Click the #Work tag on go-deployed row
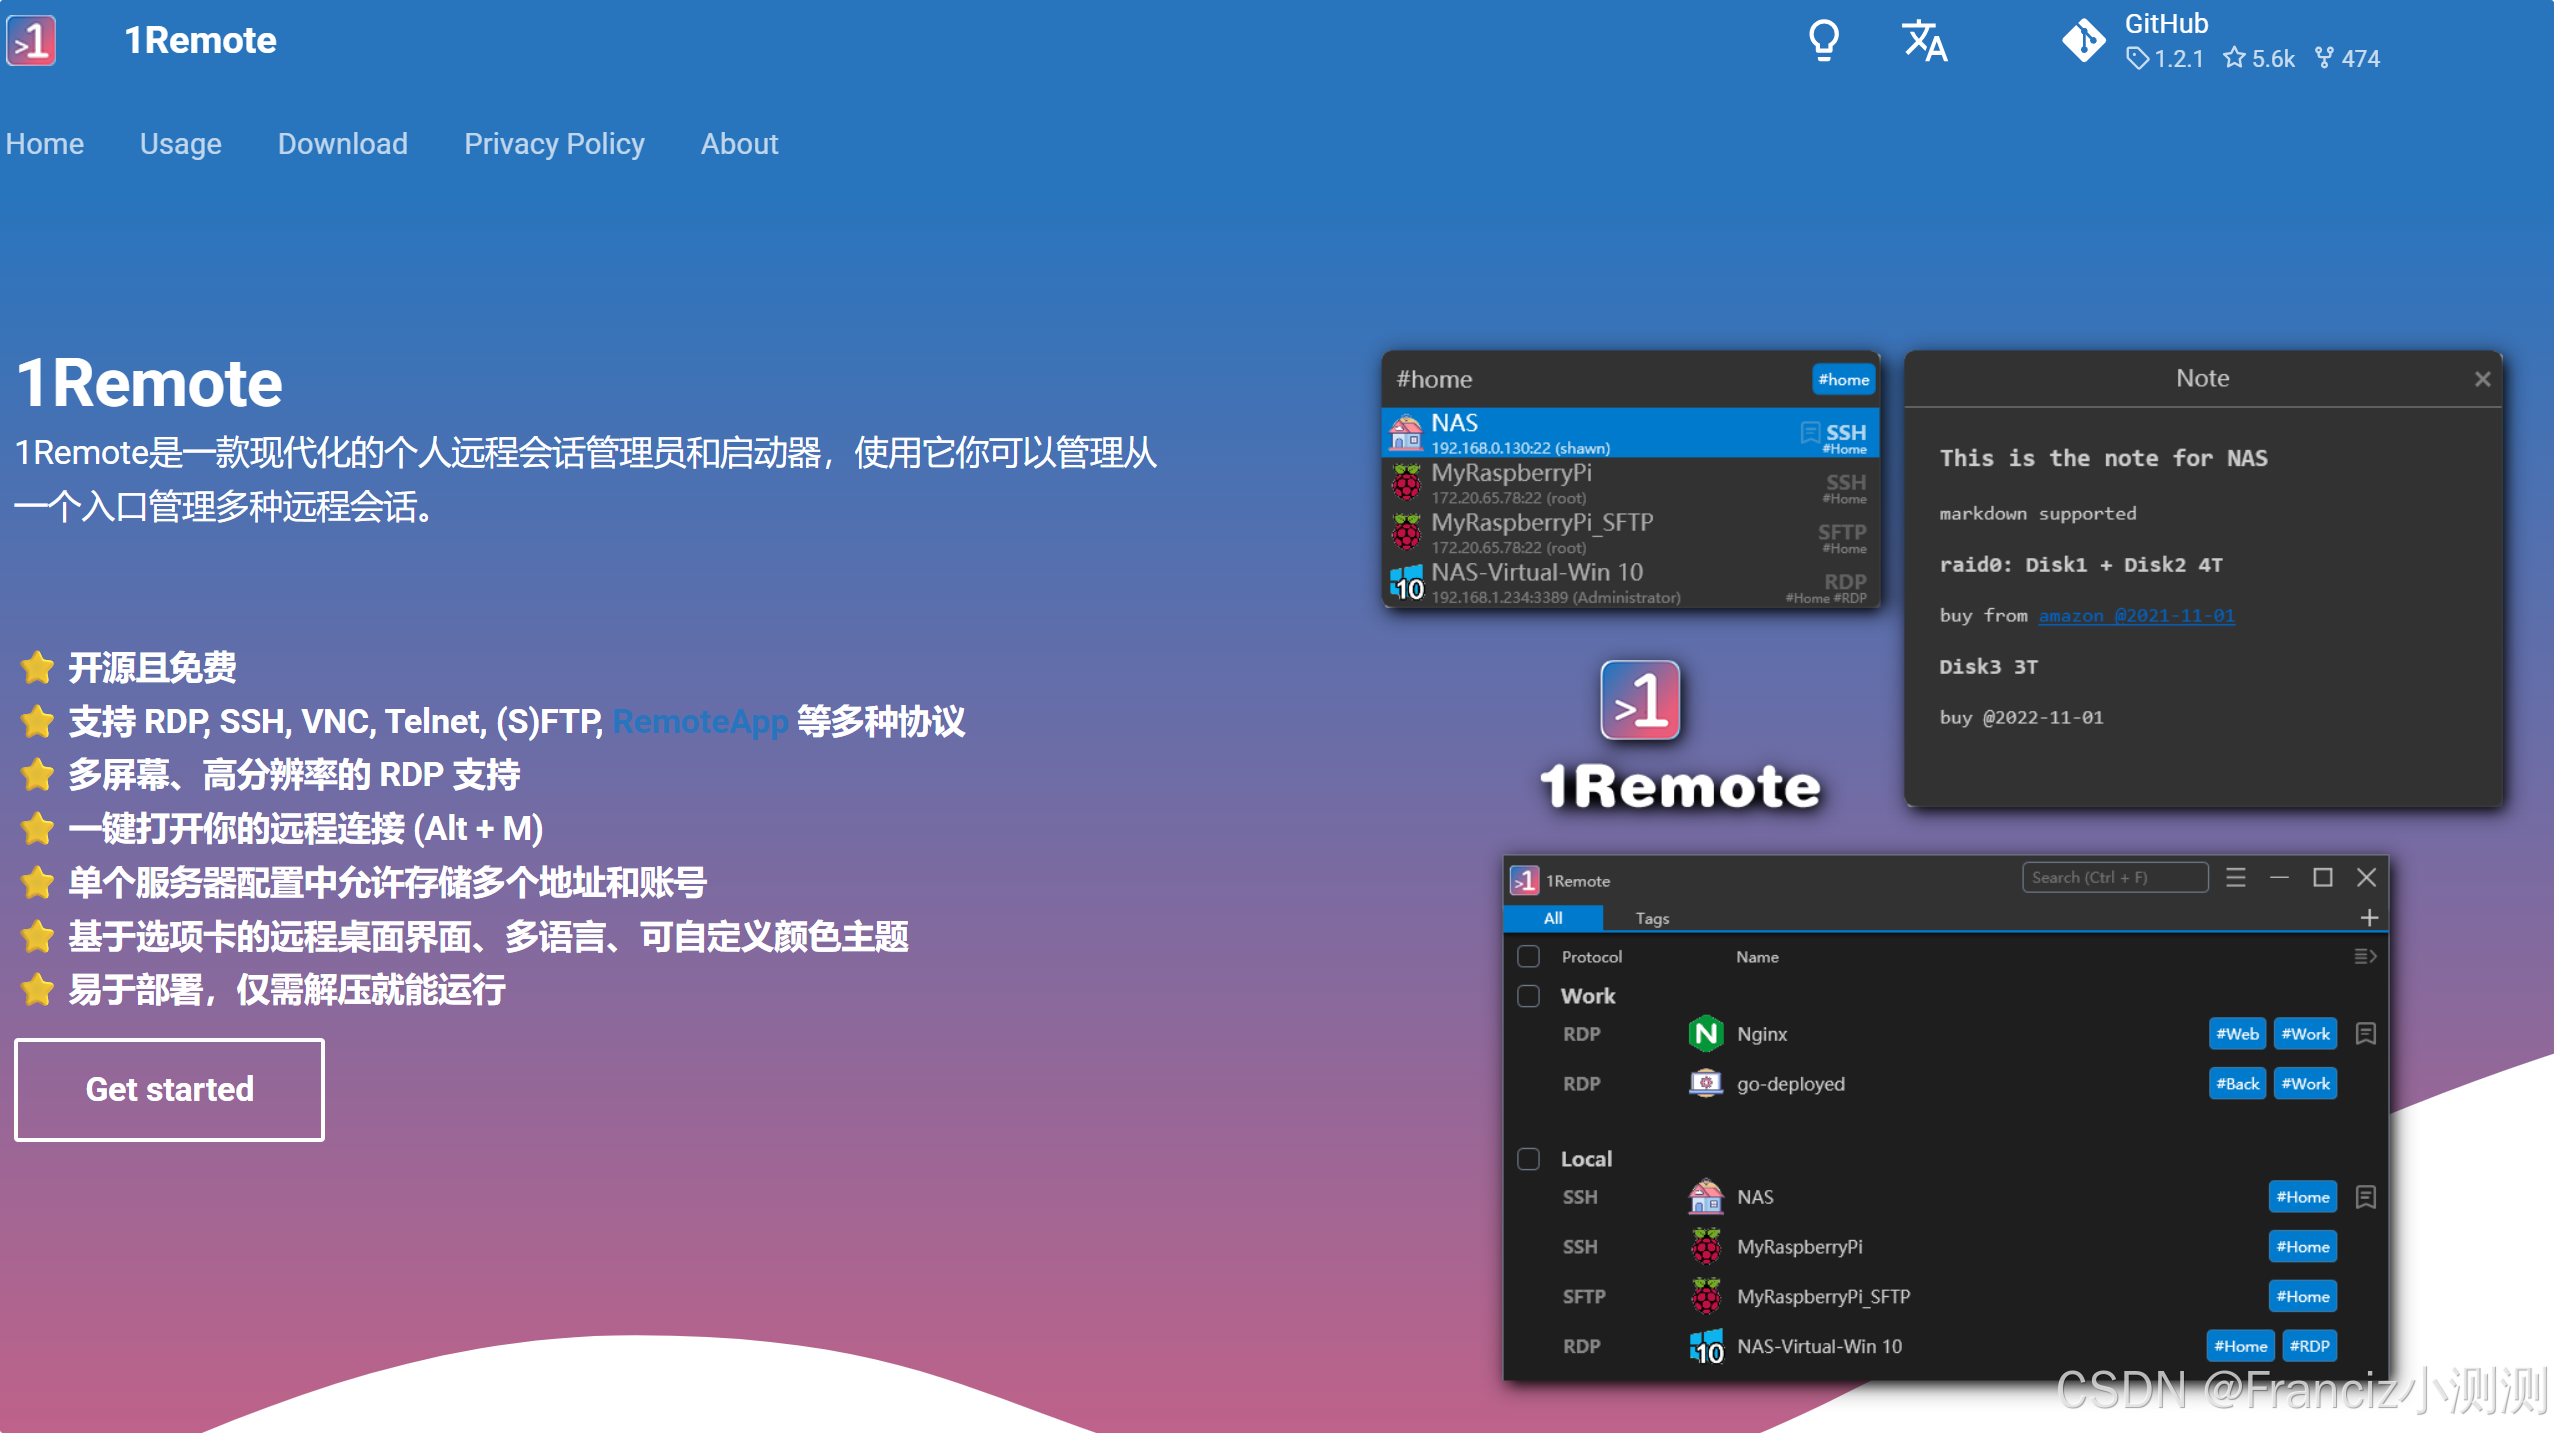Viewport: 2554px width, 1433px height. (x=2305, y=1084)
